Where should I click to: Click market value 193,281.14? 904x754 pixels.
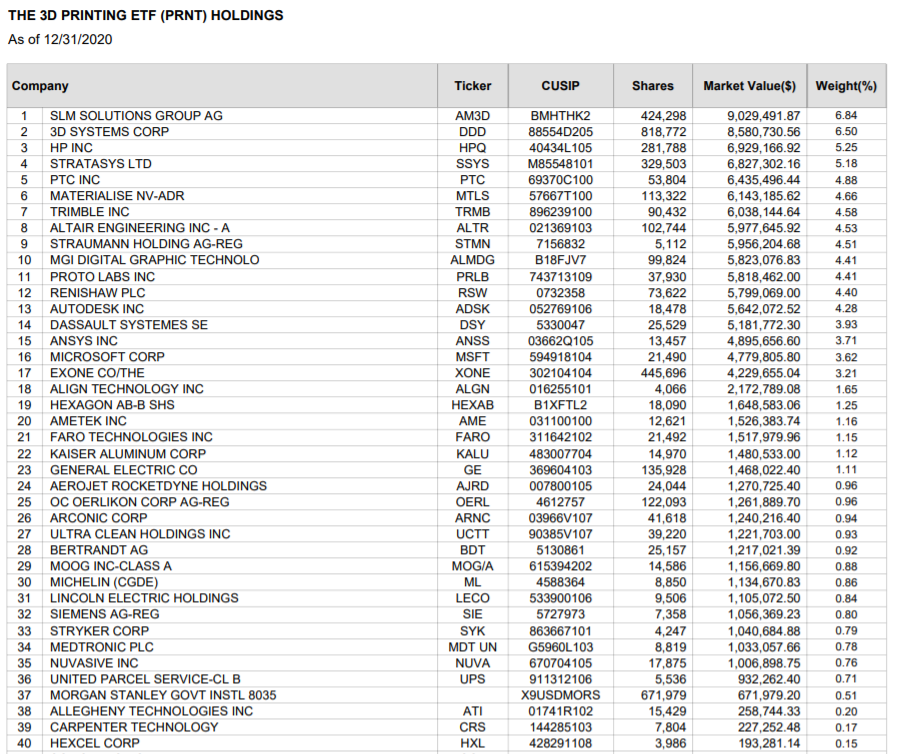click(769, 744)
